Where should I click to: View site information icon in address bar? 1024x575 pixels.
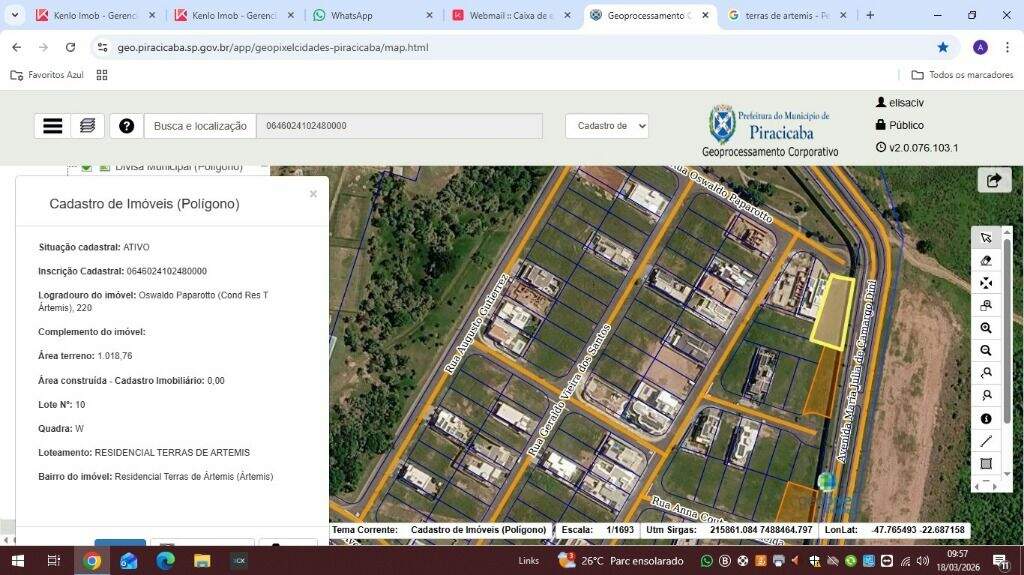pyautogui.click(x=103, y=47)
